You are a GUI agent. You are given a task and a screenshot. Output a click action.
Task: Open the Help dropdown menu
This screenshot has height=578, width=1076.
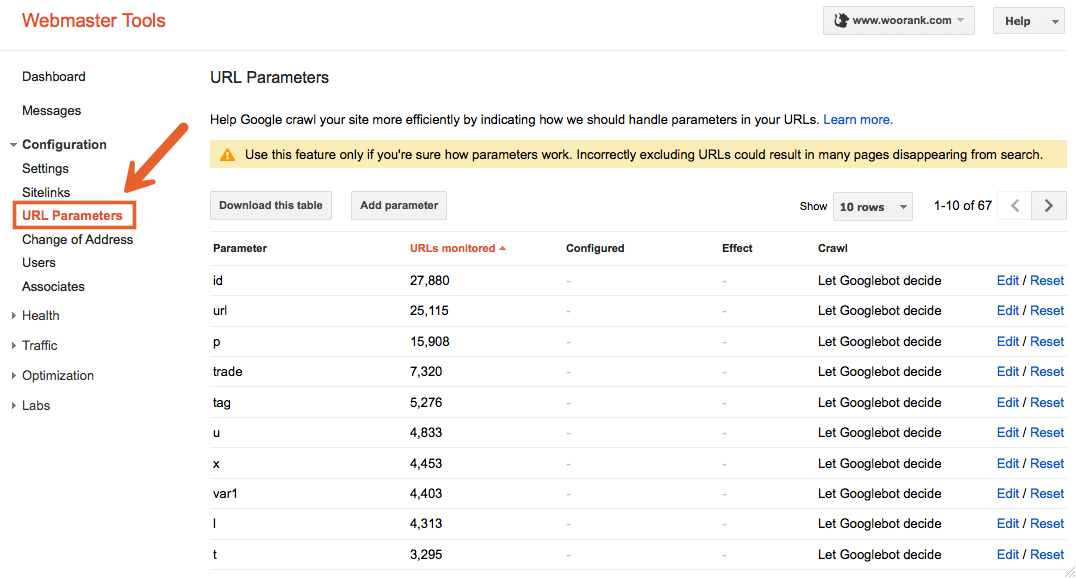coord(1028,21)
